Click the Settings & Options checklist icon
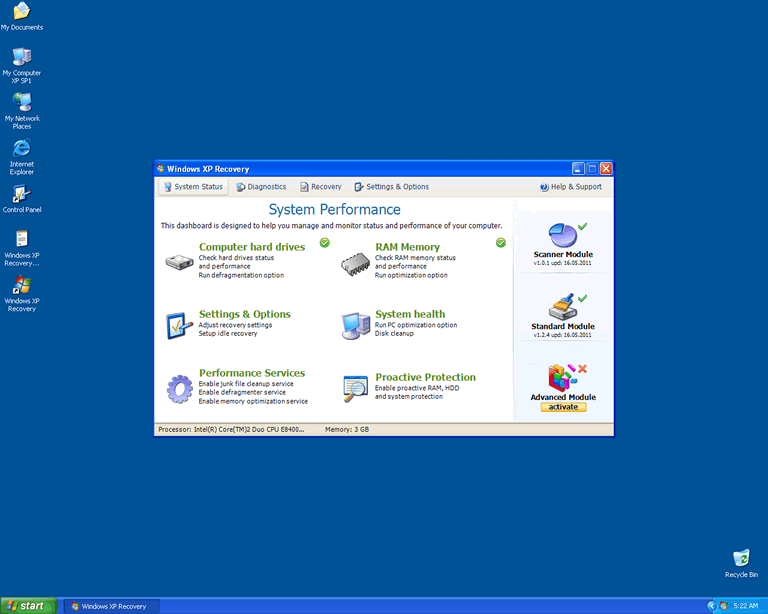Screen dimensions: 768x614 coord(180,326)
